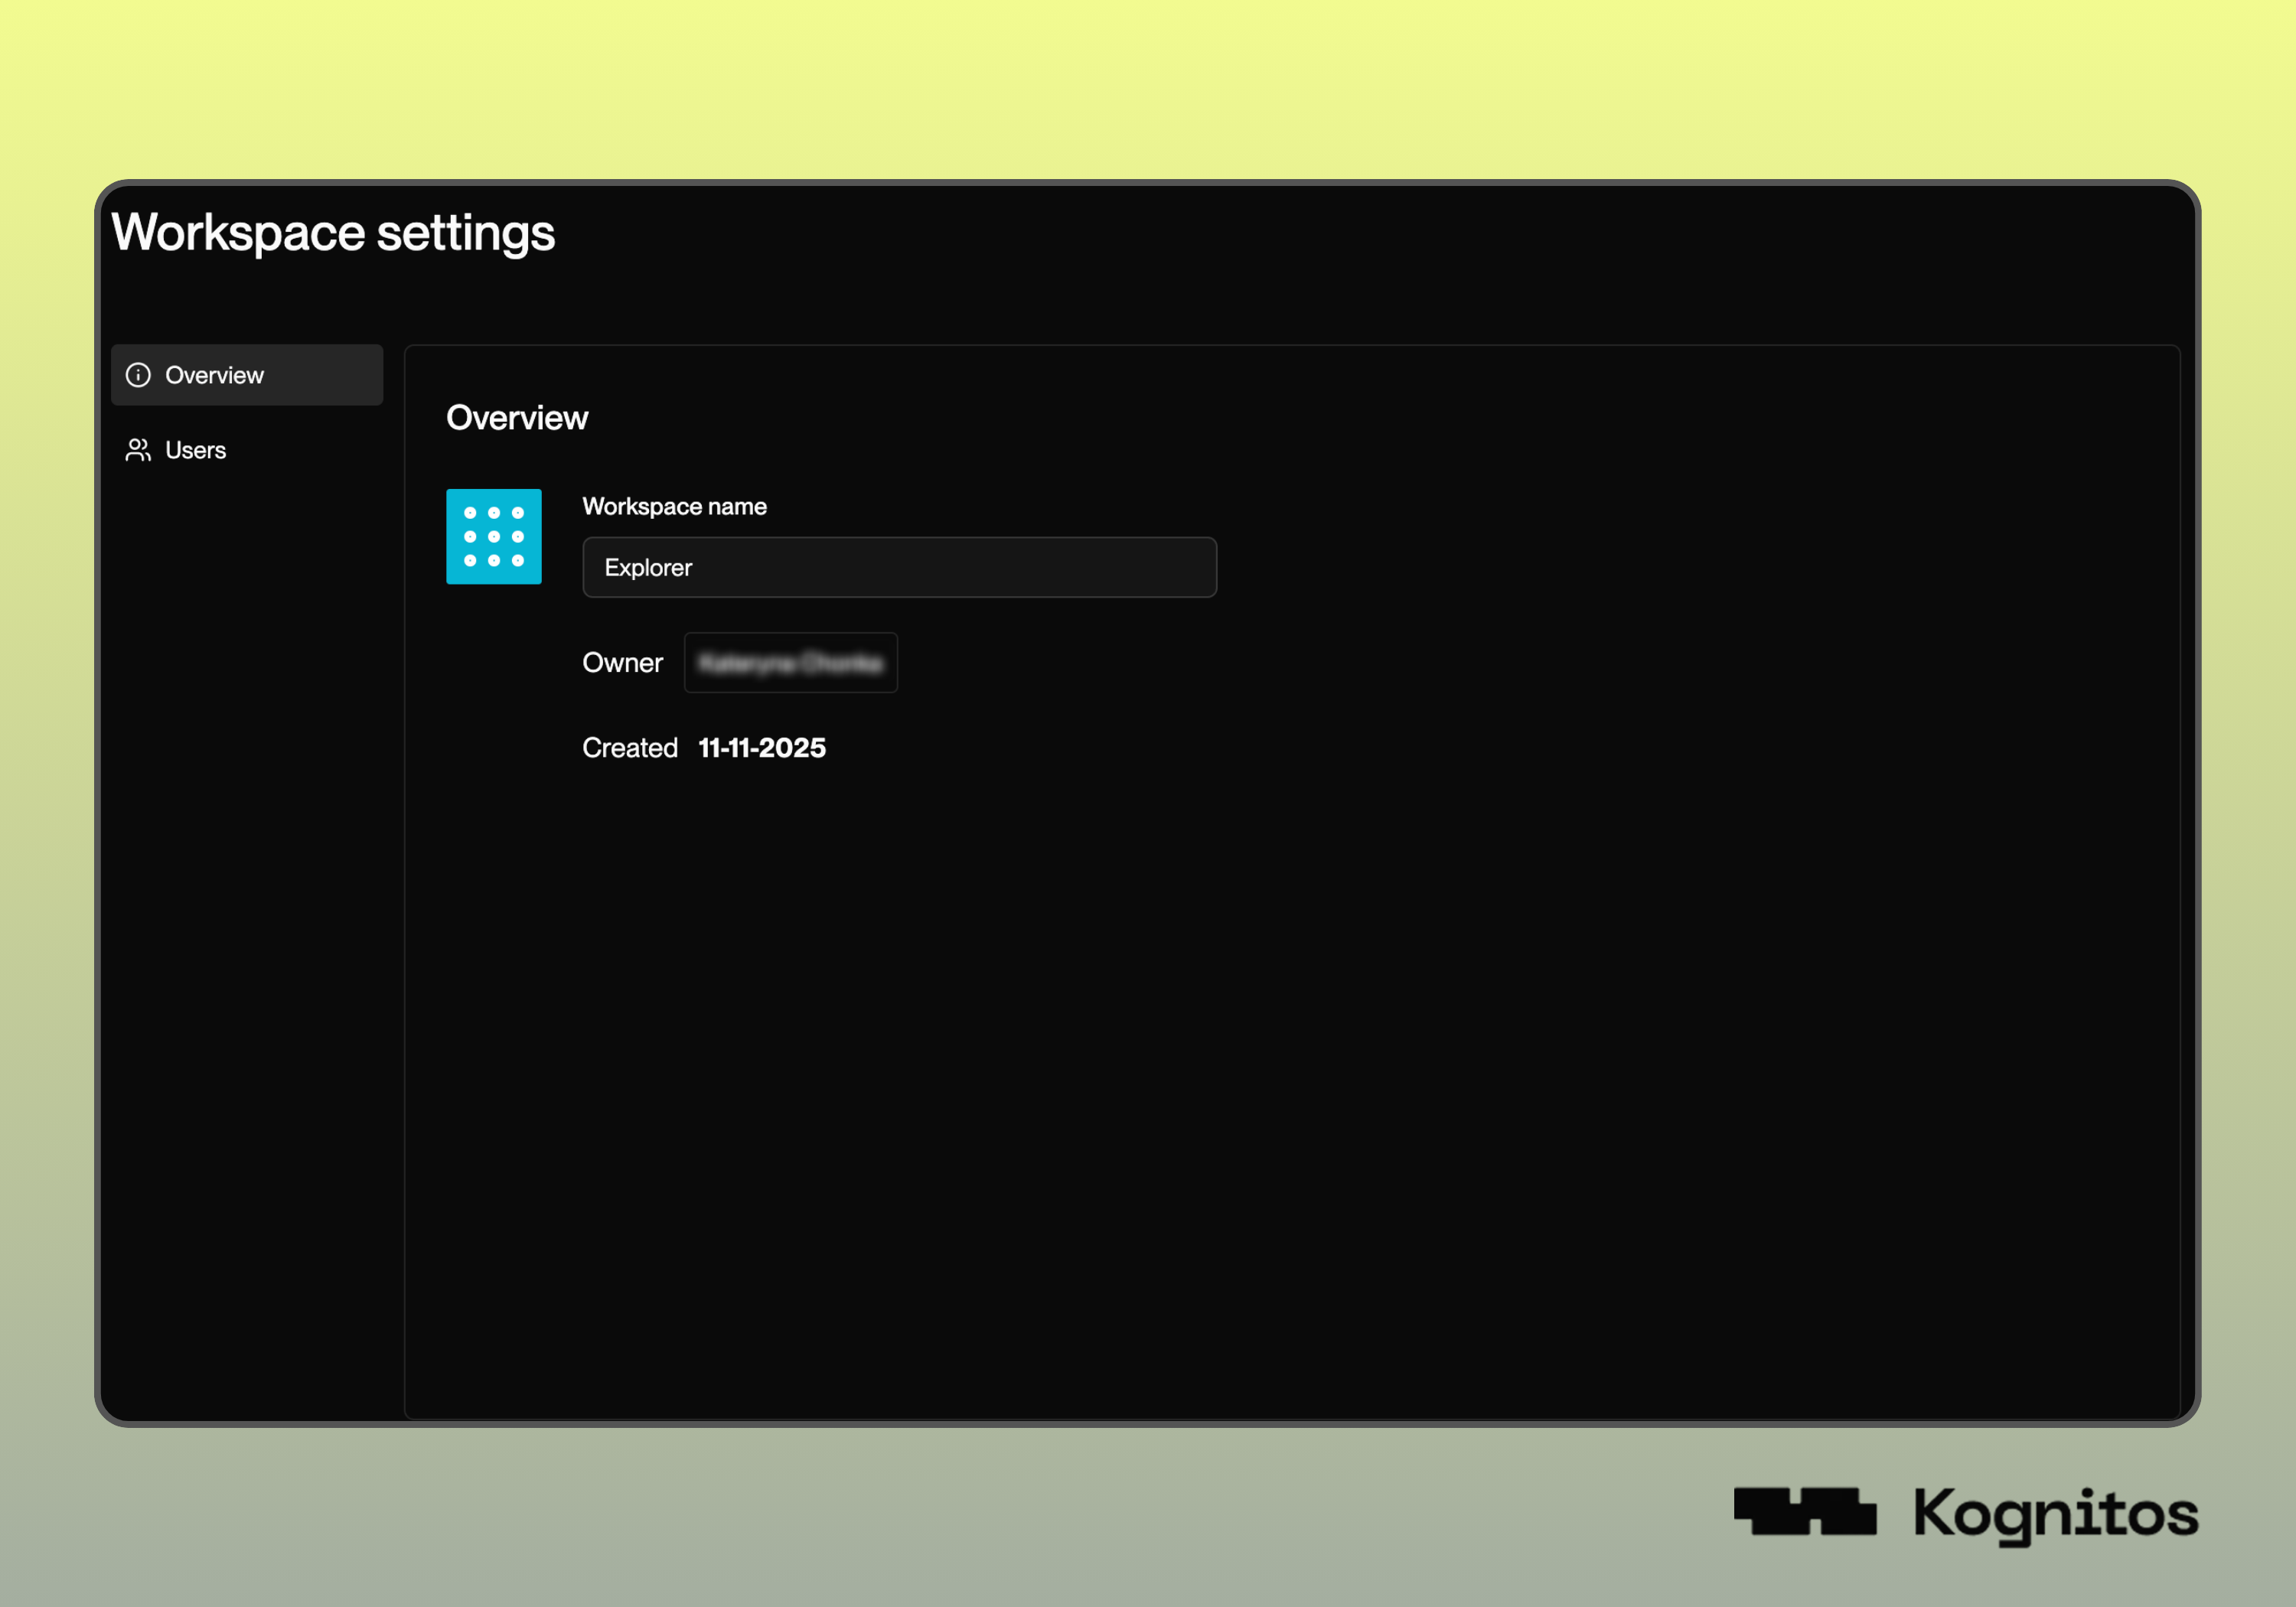This screenshot has height=1607, width=2296.
Task: Click the Workspace settings page title
Action: [333, 232]
